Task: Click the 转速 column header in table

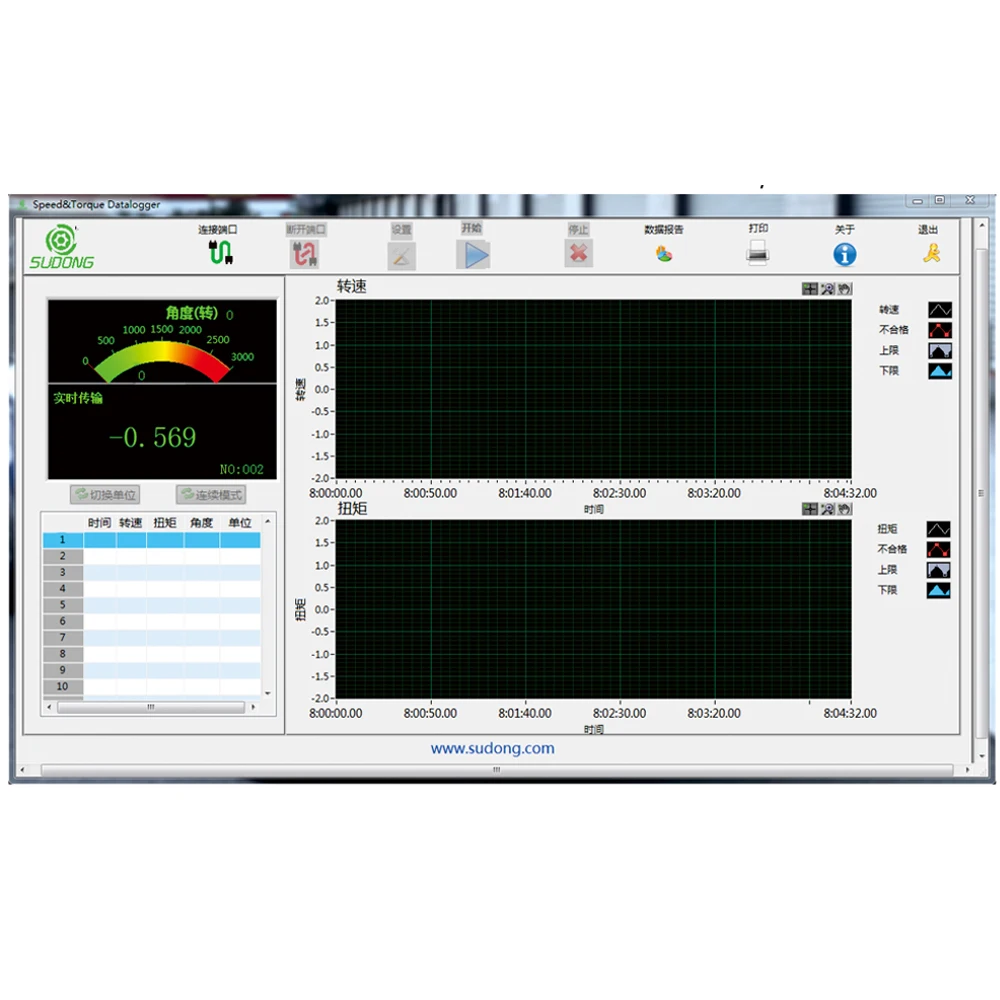Action: [131, 523]
